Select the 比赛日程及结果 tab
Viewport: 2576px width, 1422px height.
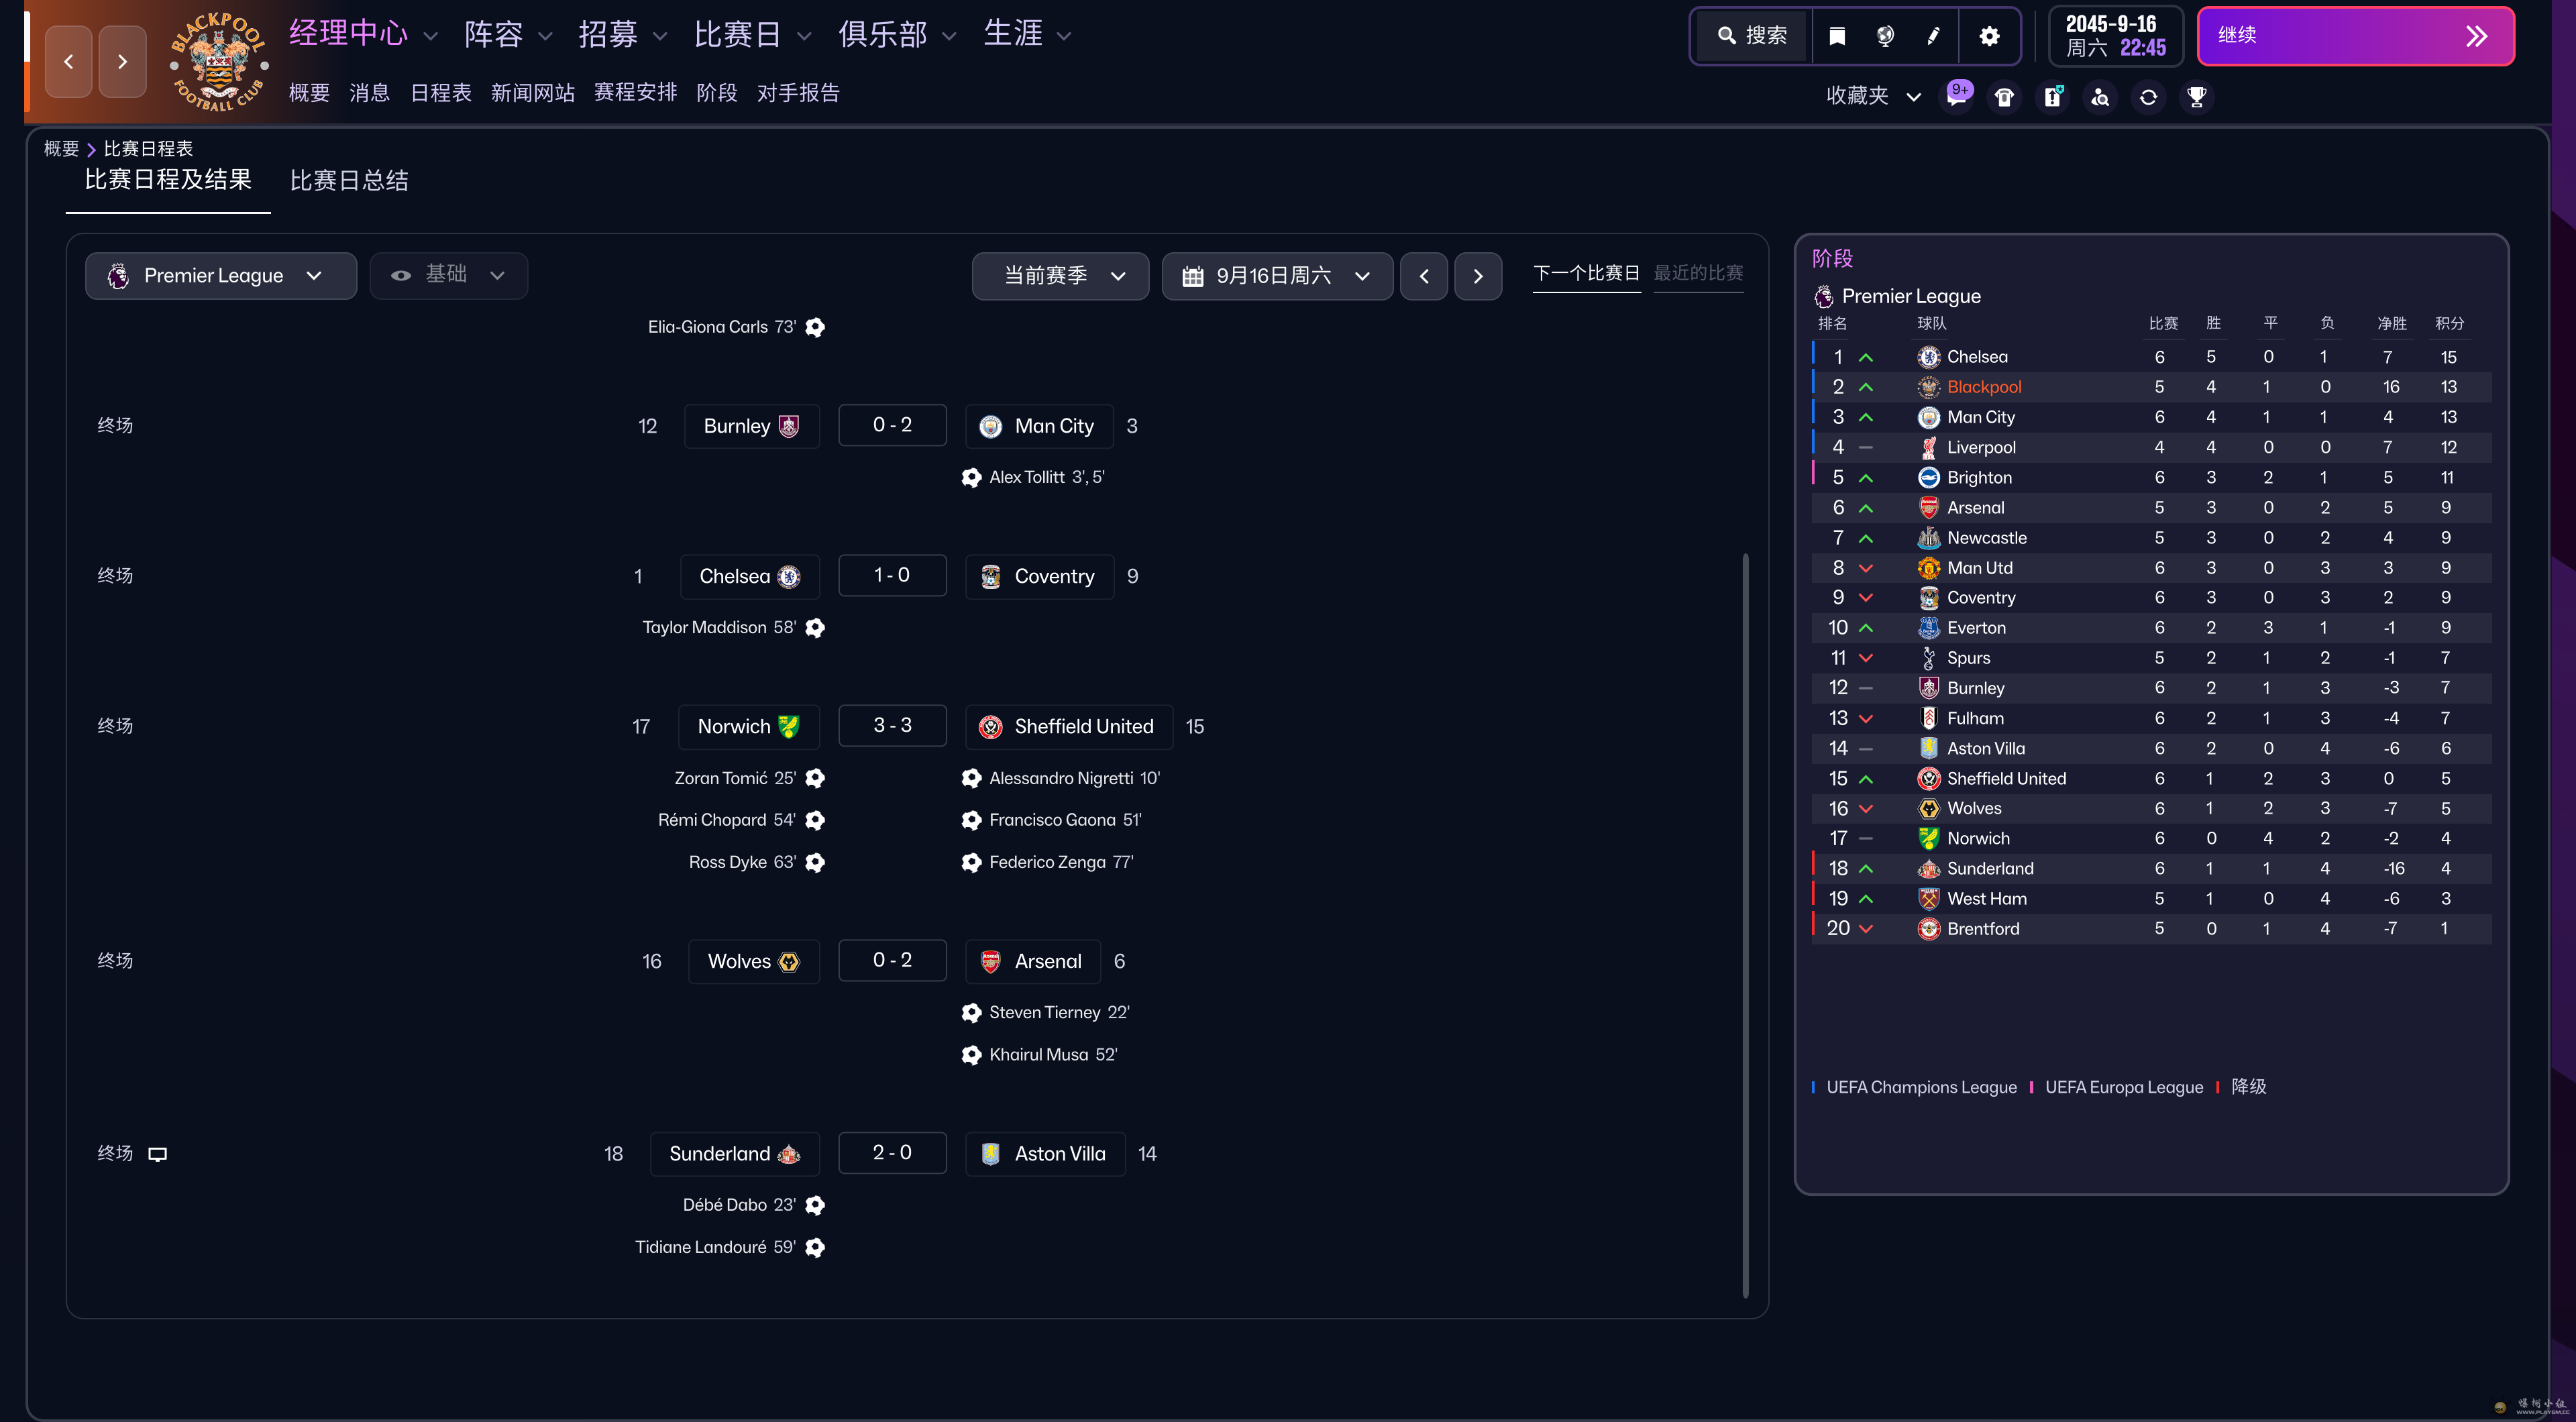pyautogui.click(x=168, y=180)
